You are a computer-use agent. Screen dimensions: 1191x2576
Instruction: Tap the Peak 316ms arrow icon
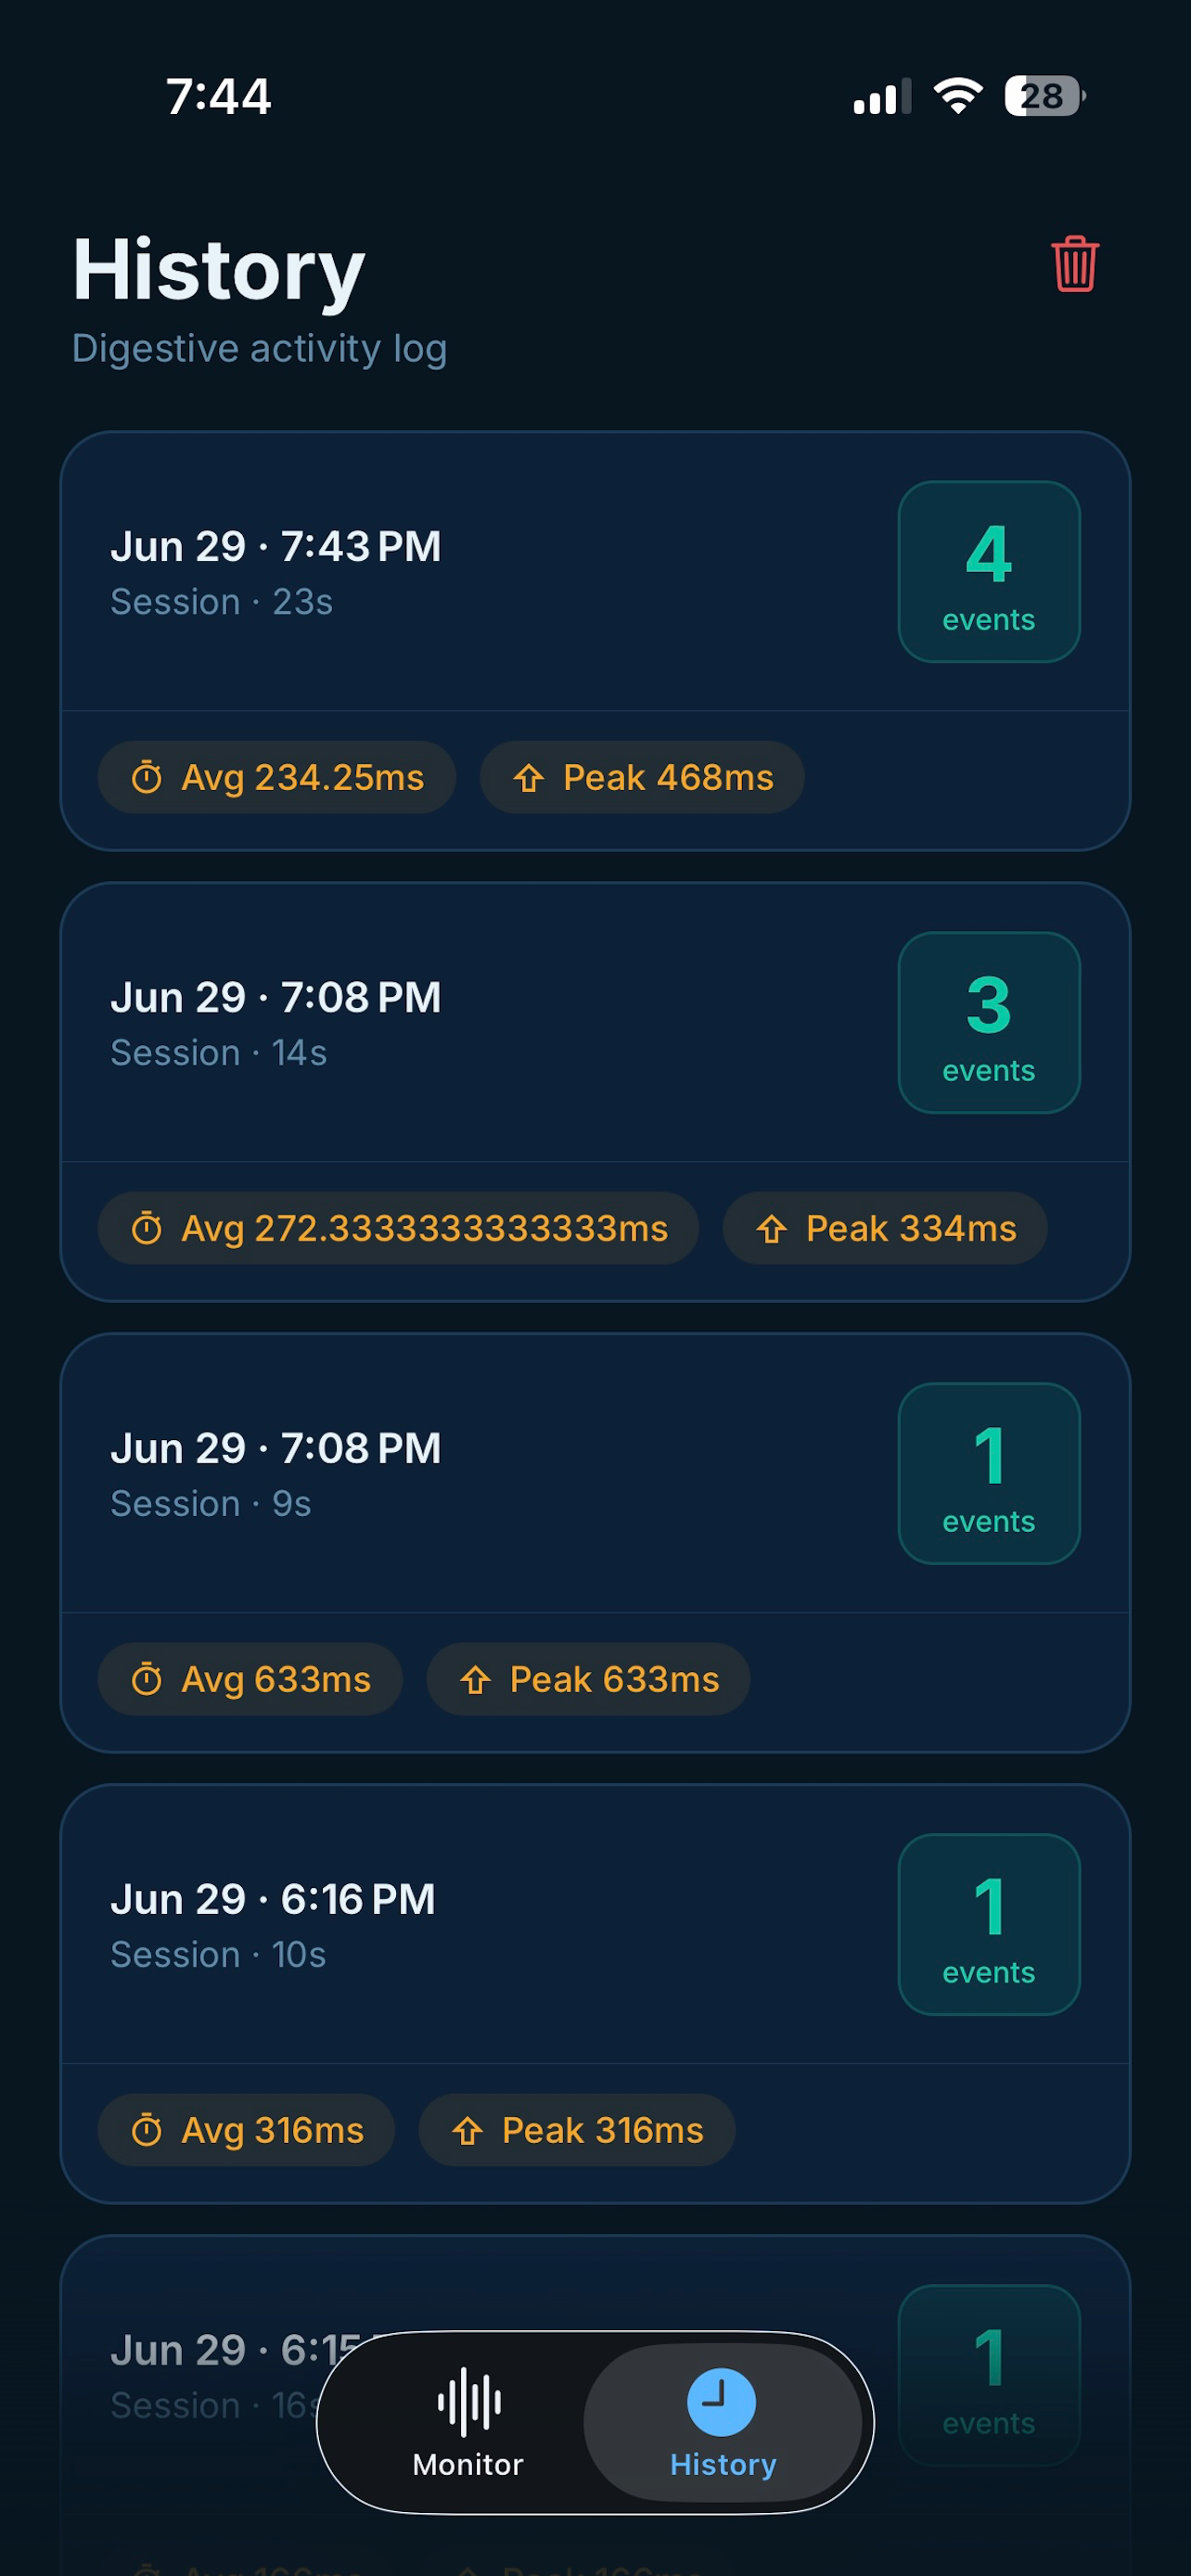pyautogui.click(x=467, y=2130)
